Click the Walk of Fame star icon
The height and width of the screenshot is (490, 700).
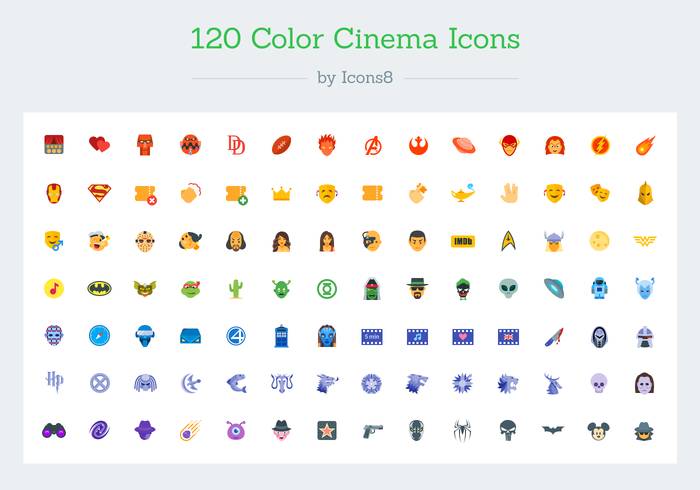tap(327, 431)
